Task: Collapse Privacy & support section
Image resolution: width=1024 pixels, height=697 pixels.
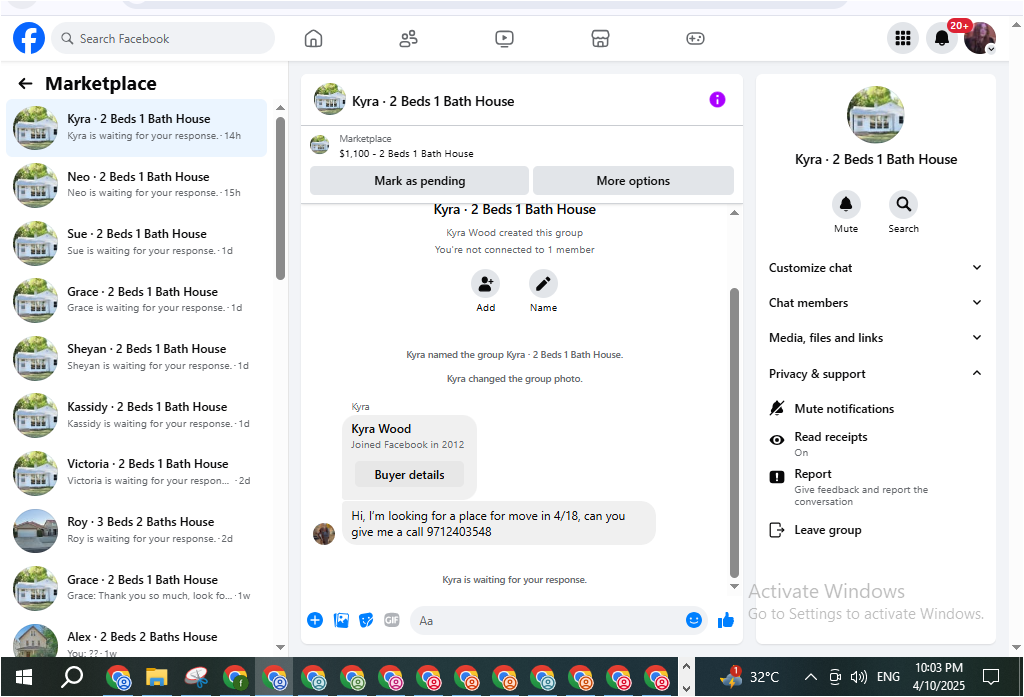Action: 875,374
